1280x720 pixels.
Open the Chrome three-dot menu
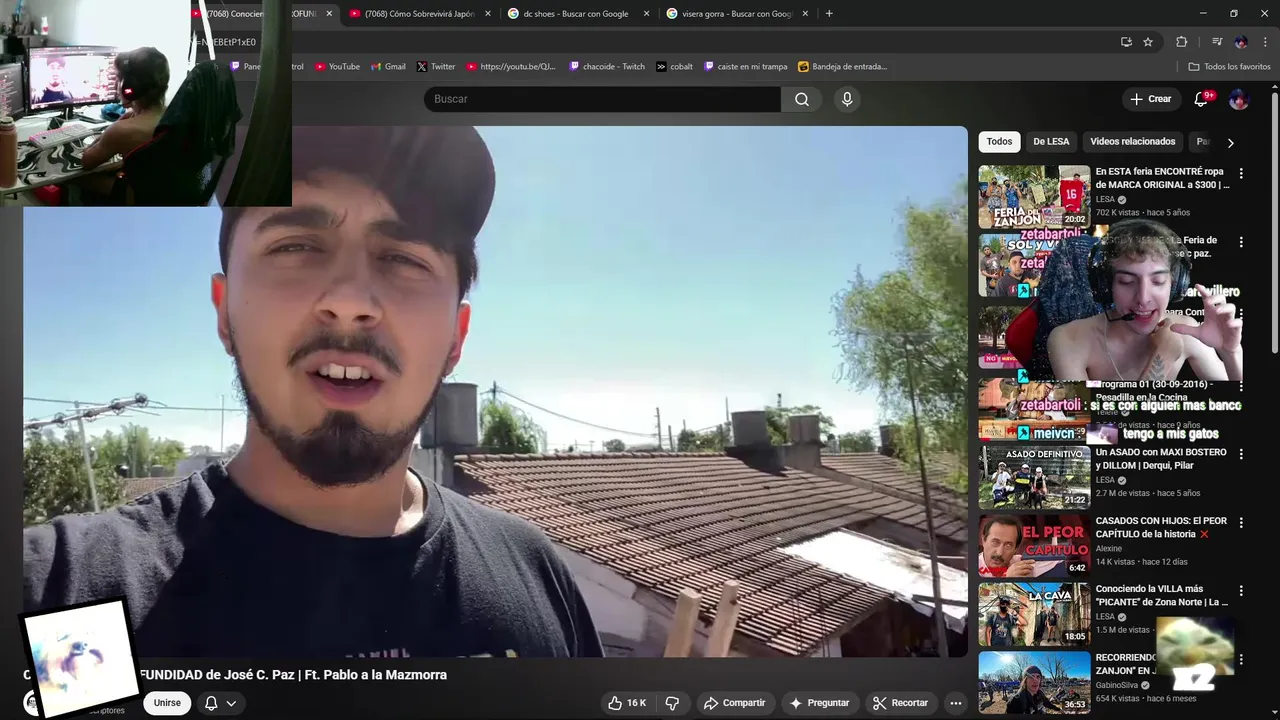click(1263, 42)
